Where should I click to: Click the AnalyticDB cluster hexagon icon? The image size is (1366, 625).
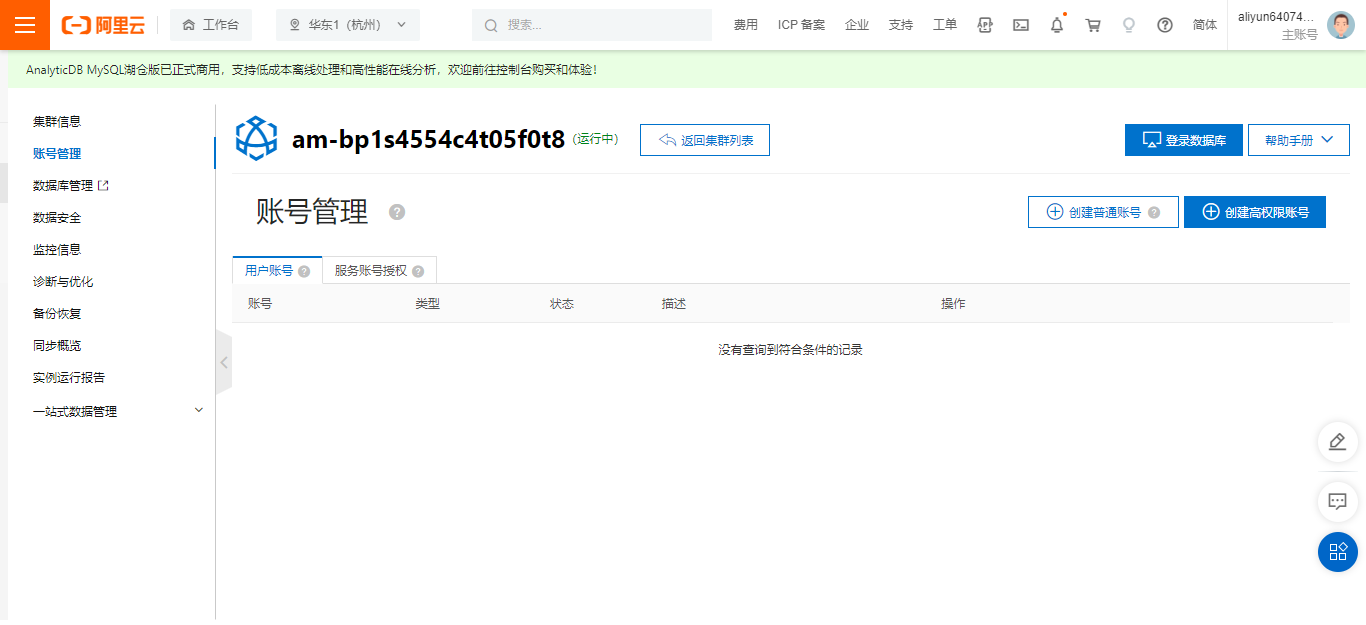[256, 139]
